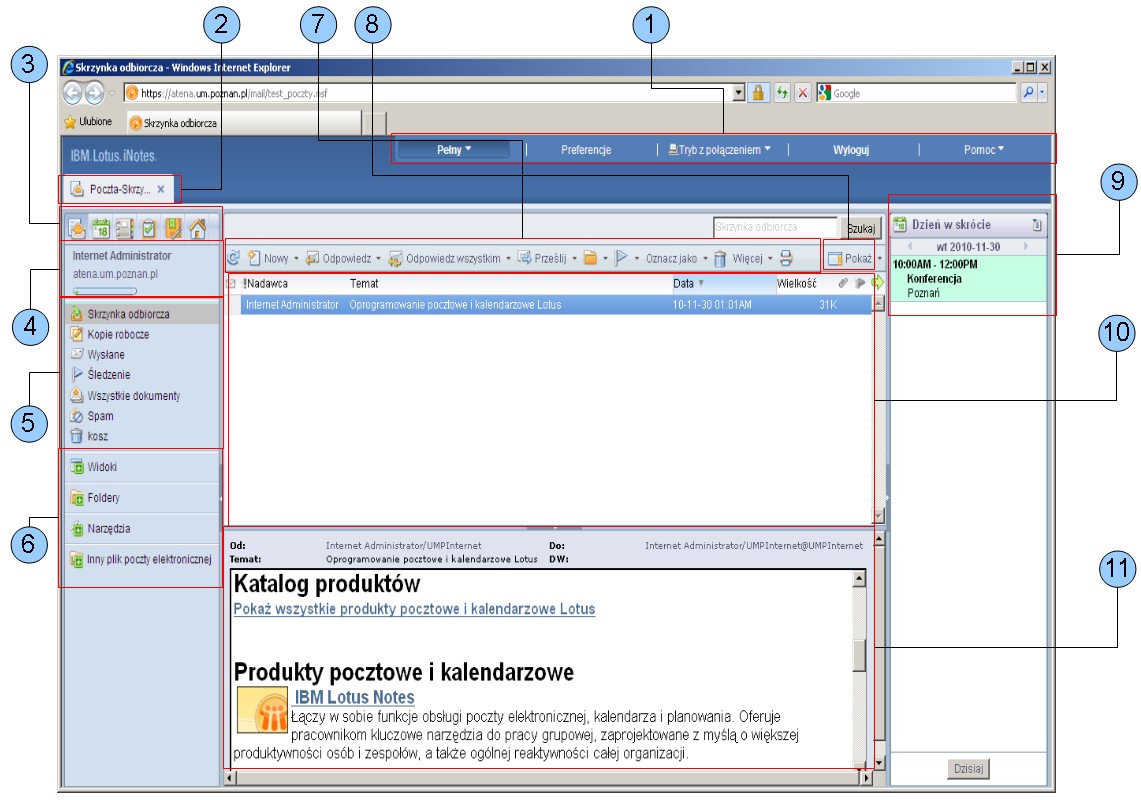Open the address bar URL dropdown arrow
1141x800 pixels.
[738, 92]
